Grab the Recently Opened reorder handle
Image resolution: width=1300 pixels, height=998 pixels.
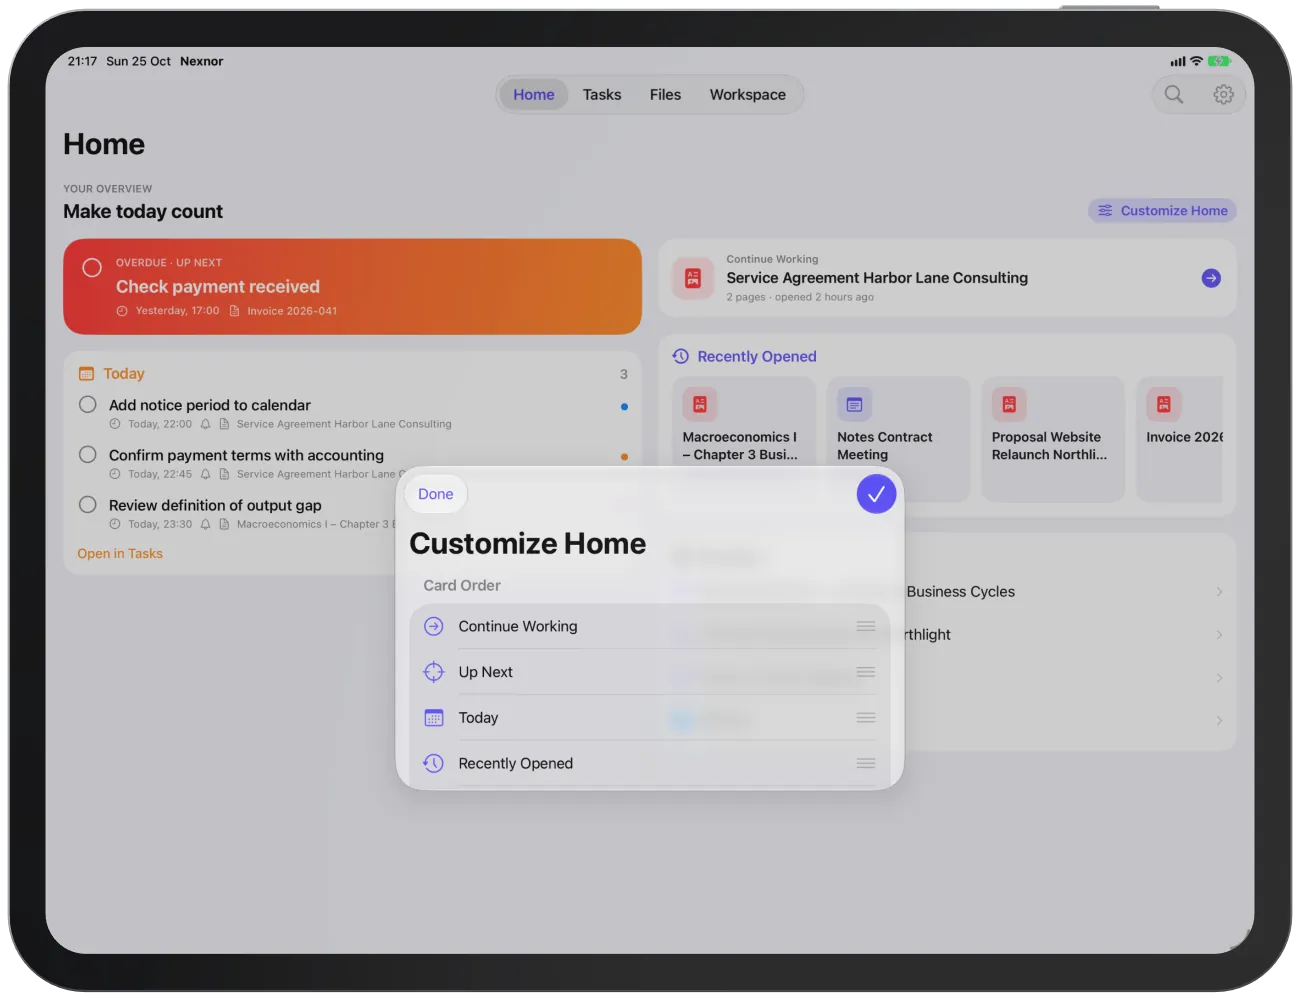click(866, 763)
